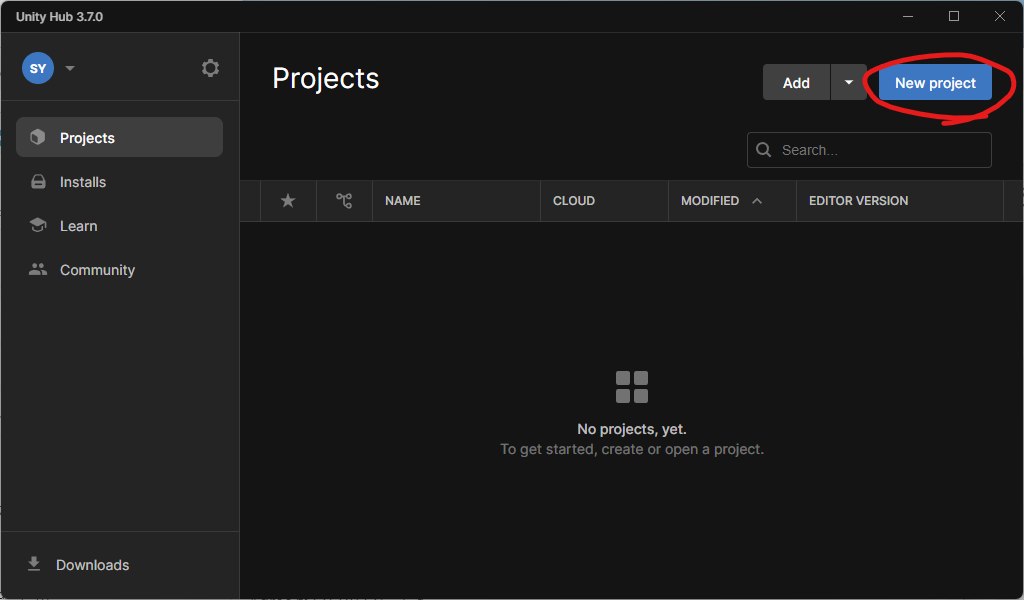Go to the Learn section

point(120,226)
